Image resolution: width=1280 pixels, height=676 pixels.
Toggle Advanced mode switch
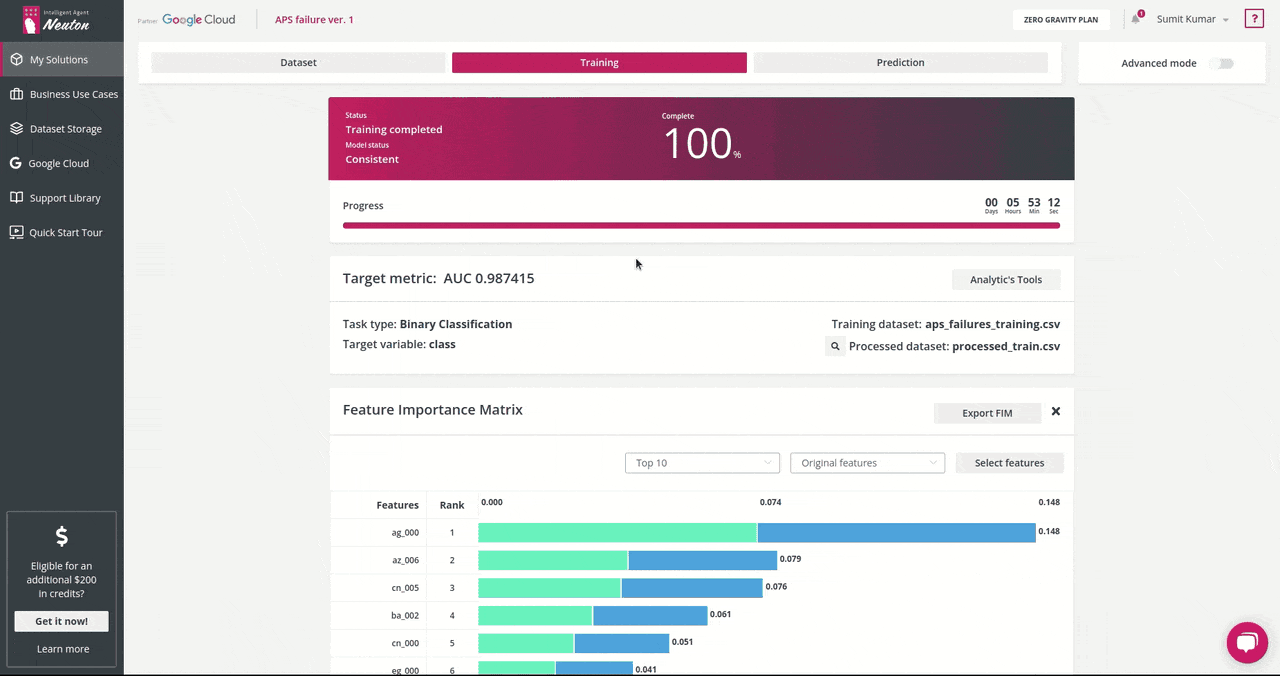pos(1222,63)
